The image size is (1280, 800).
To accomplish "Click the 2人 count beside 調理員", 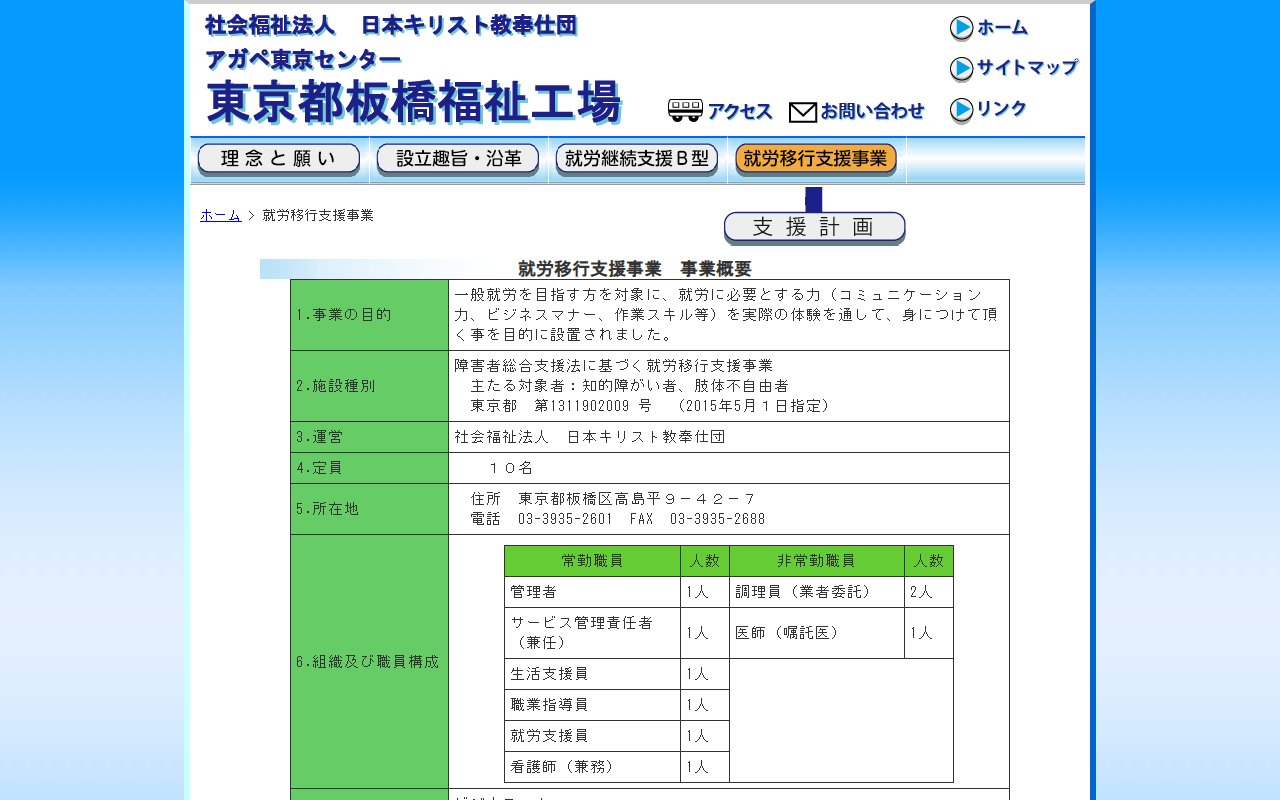I will (x=929, y=592).
